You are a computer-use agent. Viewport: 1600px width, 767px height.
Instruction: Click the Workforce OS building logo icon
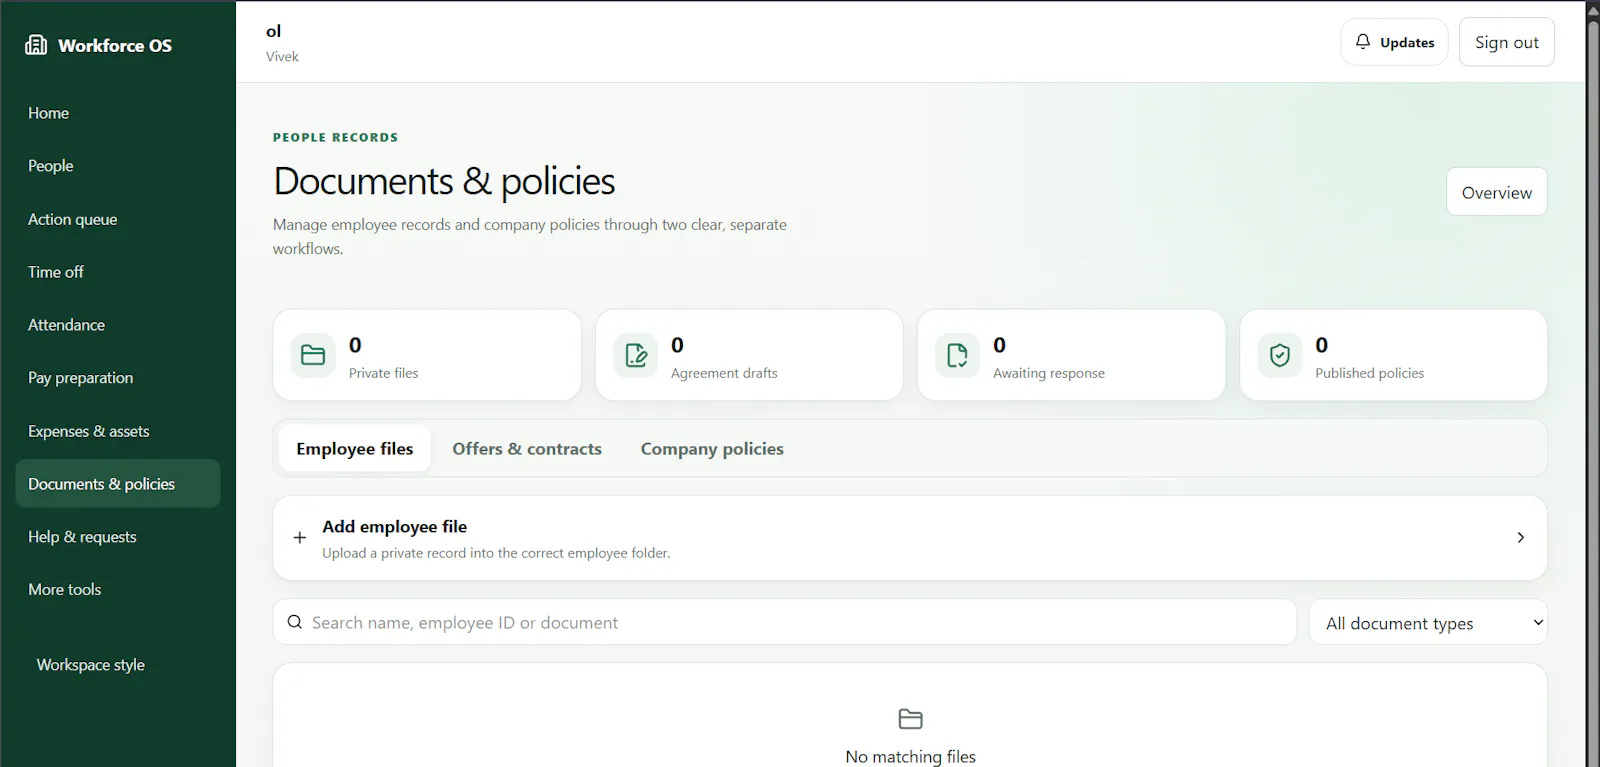tap(36, 45)
